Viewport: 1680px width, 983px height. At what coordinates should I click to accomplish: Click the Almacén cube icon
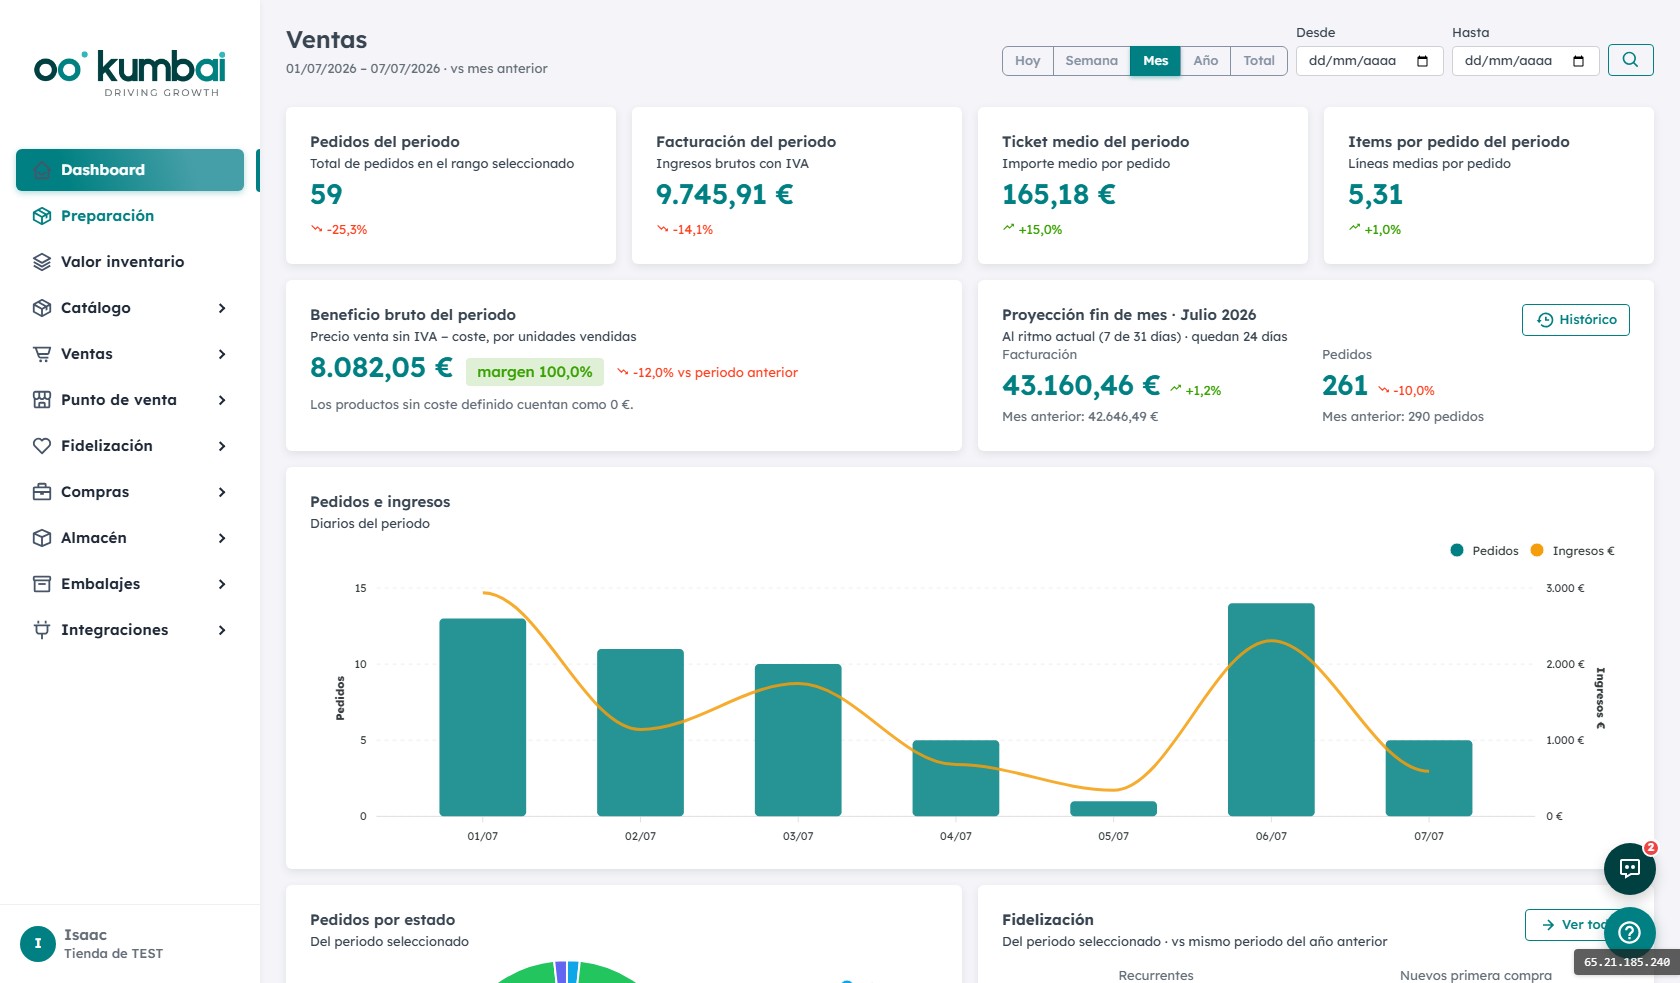point(42,538)
